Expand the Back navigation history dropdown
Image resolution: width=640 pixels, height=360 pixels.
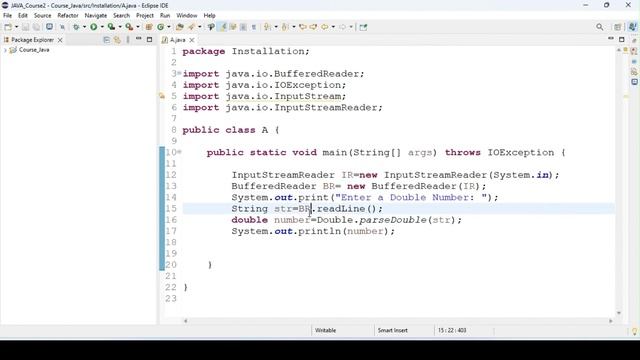[333, 27]
